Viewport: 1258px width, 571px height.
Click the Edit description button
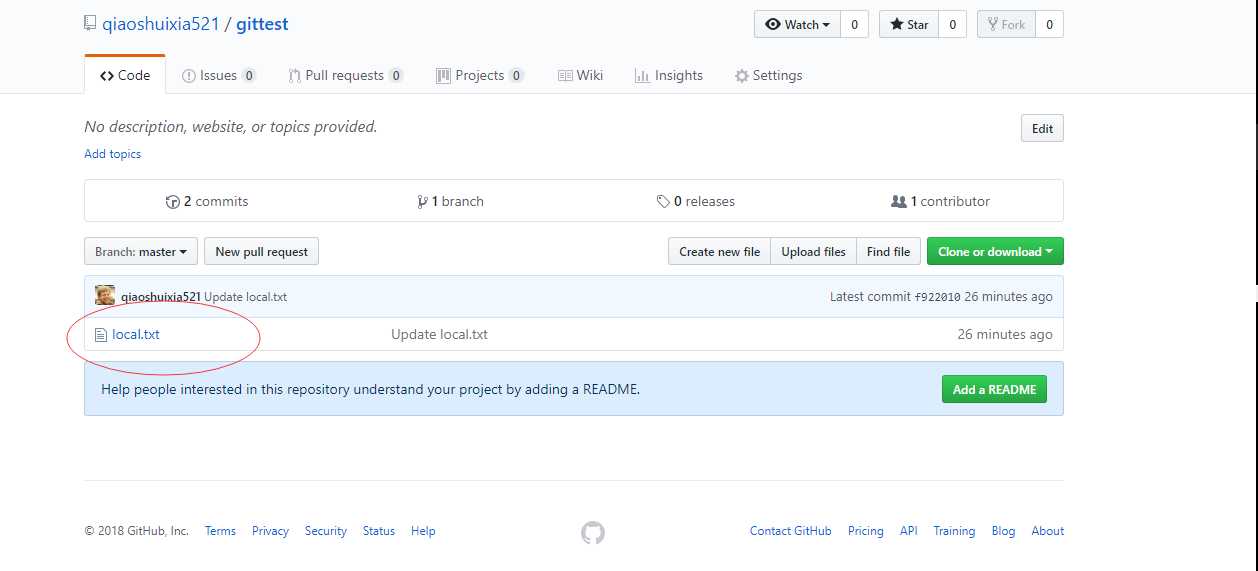1042,128
